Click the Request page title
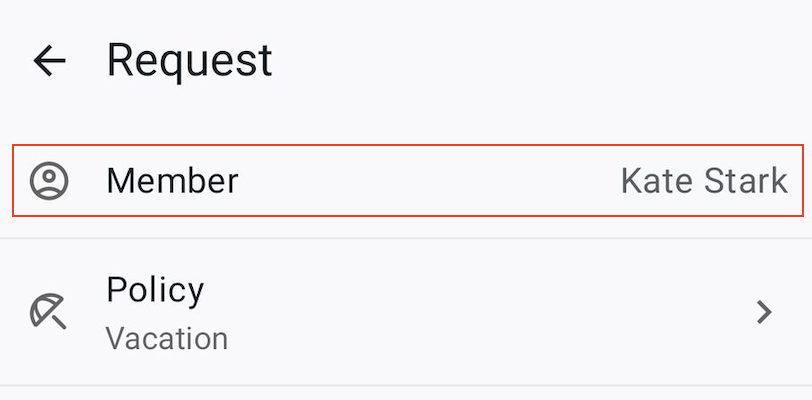812x400 pixels. point(189,61)
